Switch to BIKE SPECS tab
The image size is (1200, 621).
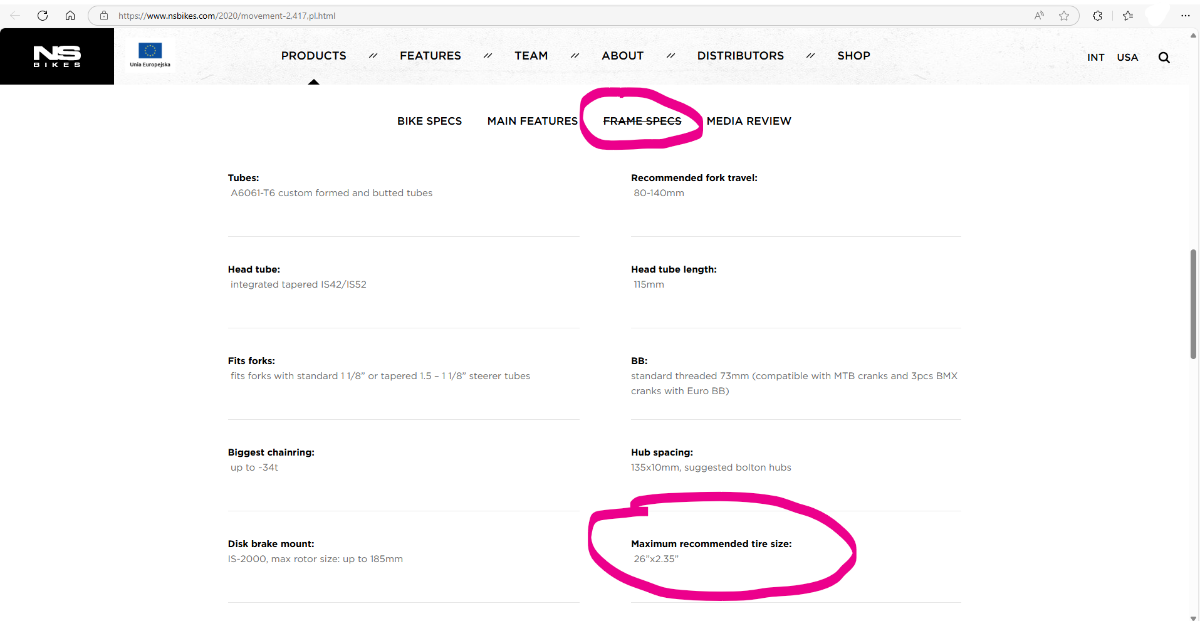point(429,121)
